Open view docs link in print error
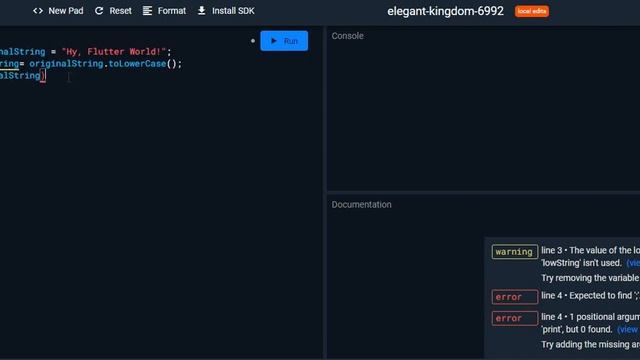The width and height of the screenshot is (640, 360). point(628,329)
